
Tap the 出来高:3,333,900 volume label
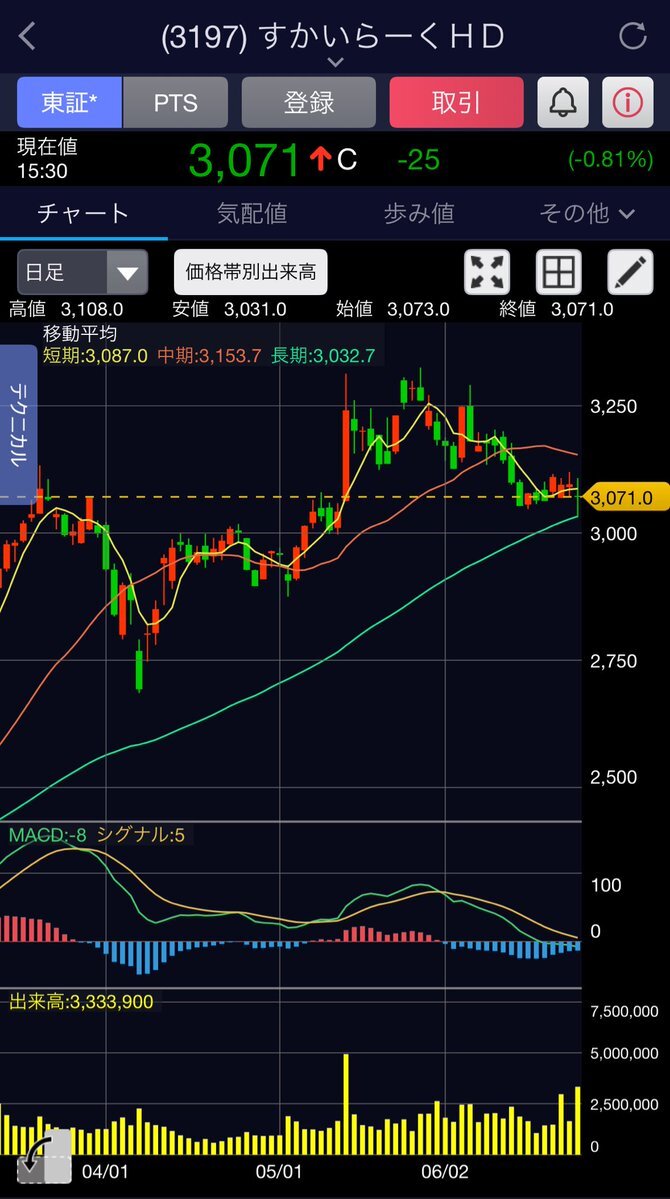pos(81,1002)
